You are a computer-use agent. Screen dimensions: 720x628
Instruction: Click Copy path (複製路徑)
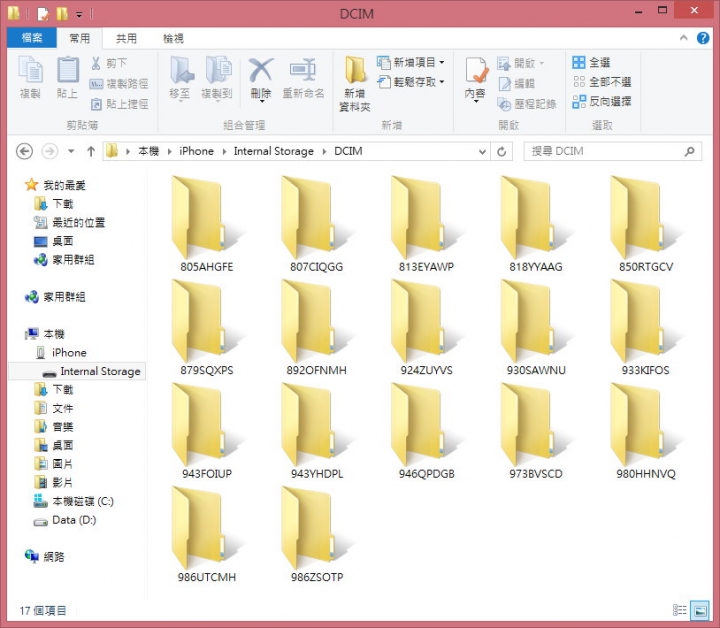click(119, 84)
